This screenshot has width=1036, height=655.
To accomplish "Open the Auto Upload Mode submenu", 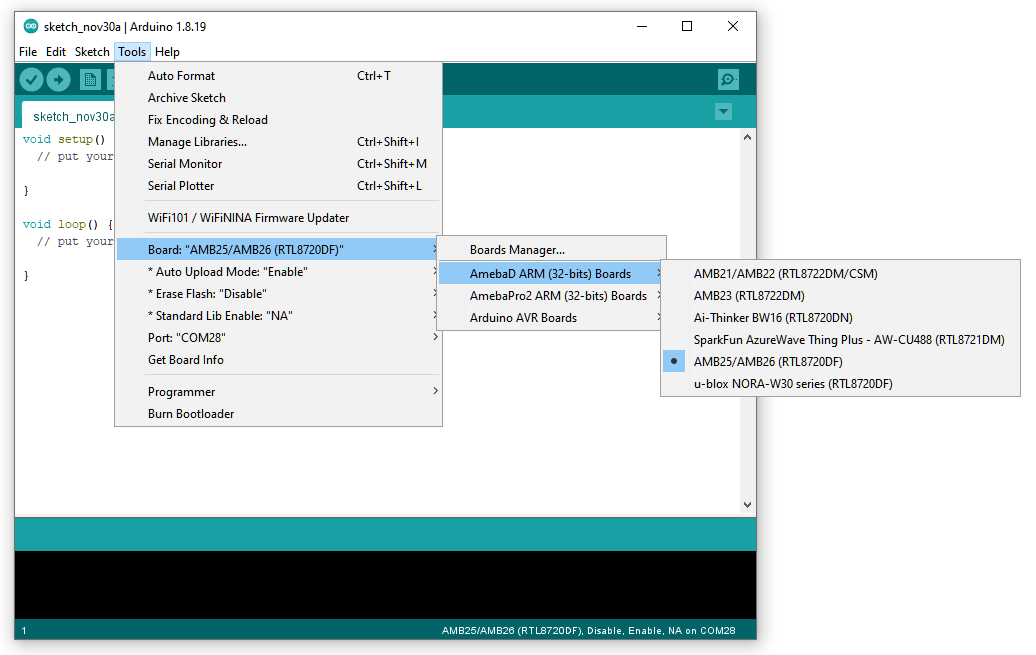I will point(227,272).
